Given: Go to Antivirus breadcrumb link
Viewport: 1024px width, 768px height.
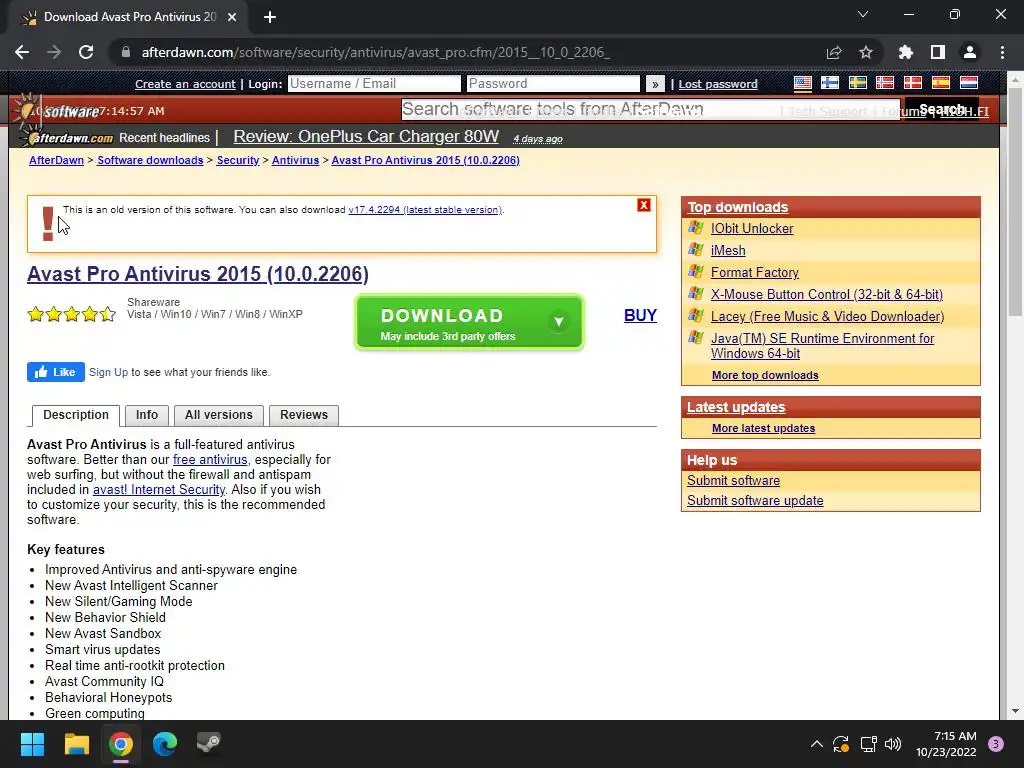Looking at the screenshot, I should pyautogui.click(x=295, y=161).
